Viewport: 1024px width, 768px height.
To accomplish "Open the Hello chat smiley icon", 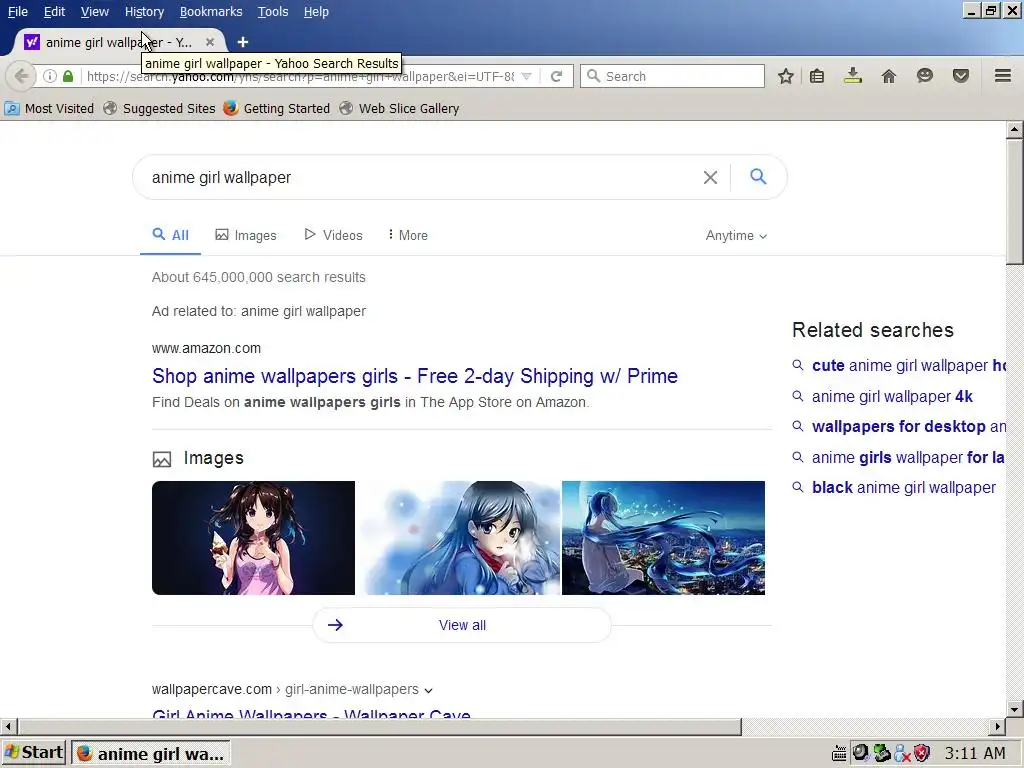I will click(x=925, y=76).
